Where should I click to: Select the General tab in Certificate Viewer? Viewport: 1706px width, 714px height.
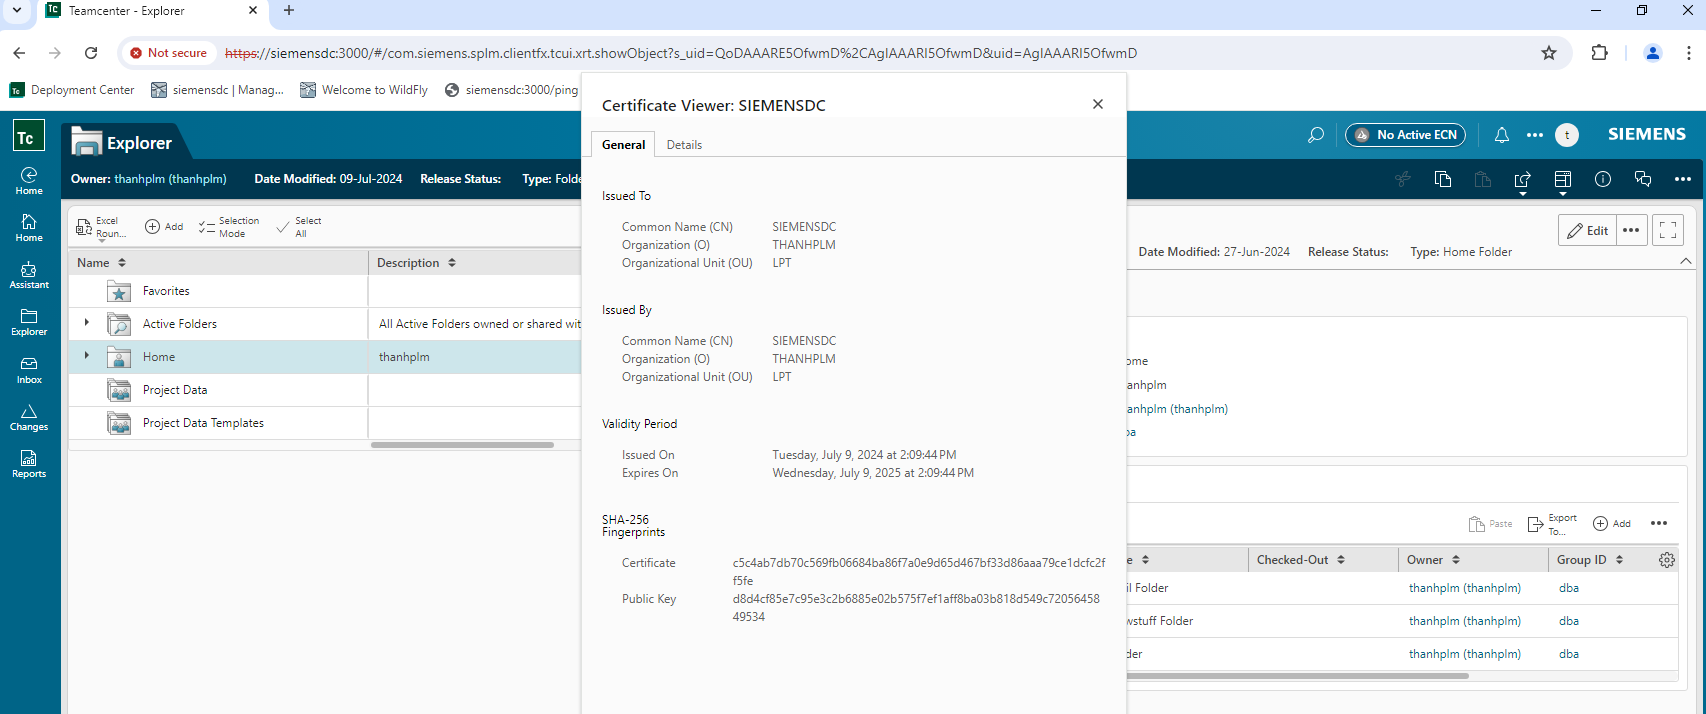[x=623, y=145]
